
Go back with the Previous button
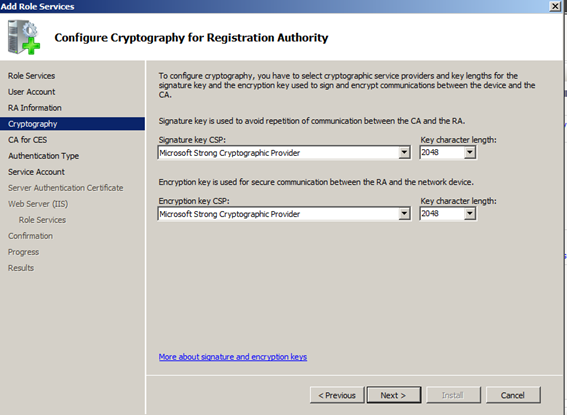click(337, 395)
